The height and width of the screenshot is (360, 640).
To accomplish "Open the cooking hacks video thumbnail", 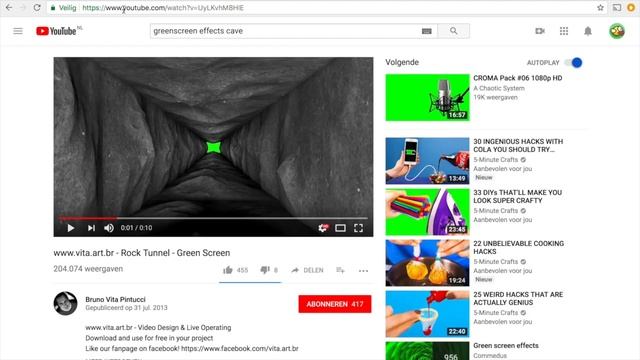I will (x=427, y=263).
